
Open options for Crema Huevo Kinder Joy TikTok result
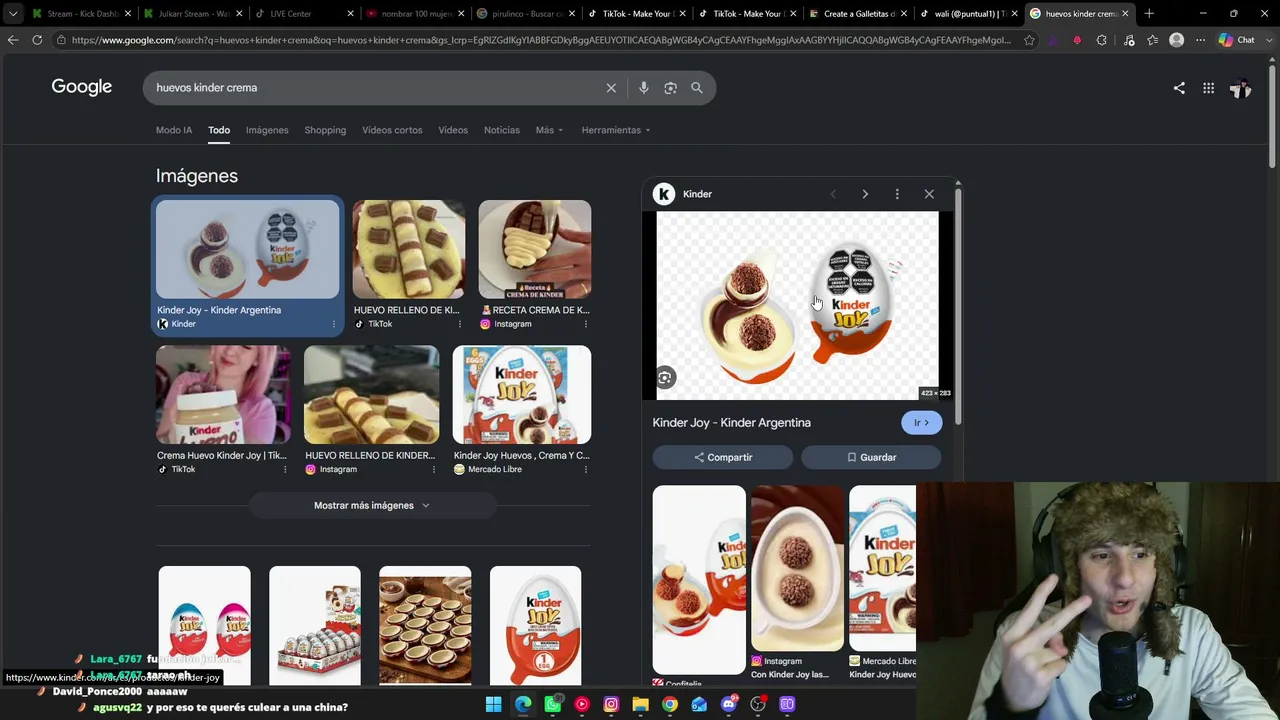click(x=285, y=469)
